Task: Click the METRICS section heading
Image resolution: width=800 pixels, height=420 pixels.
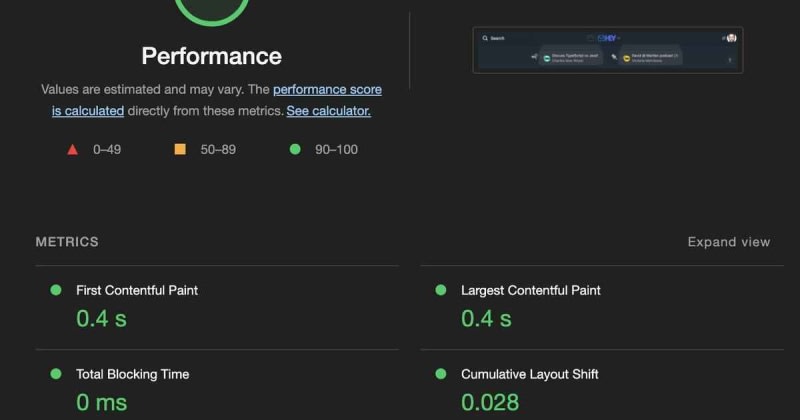Action: click(x=67, y=242)
